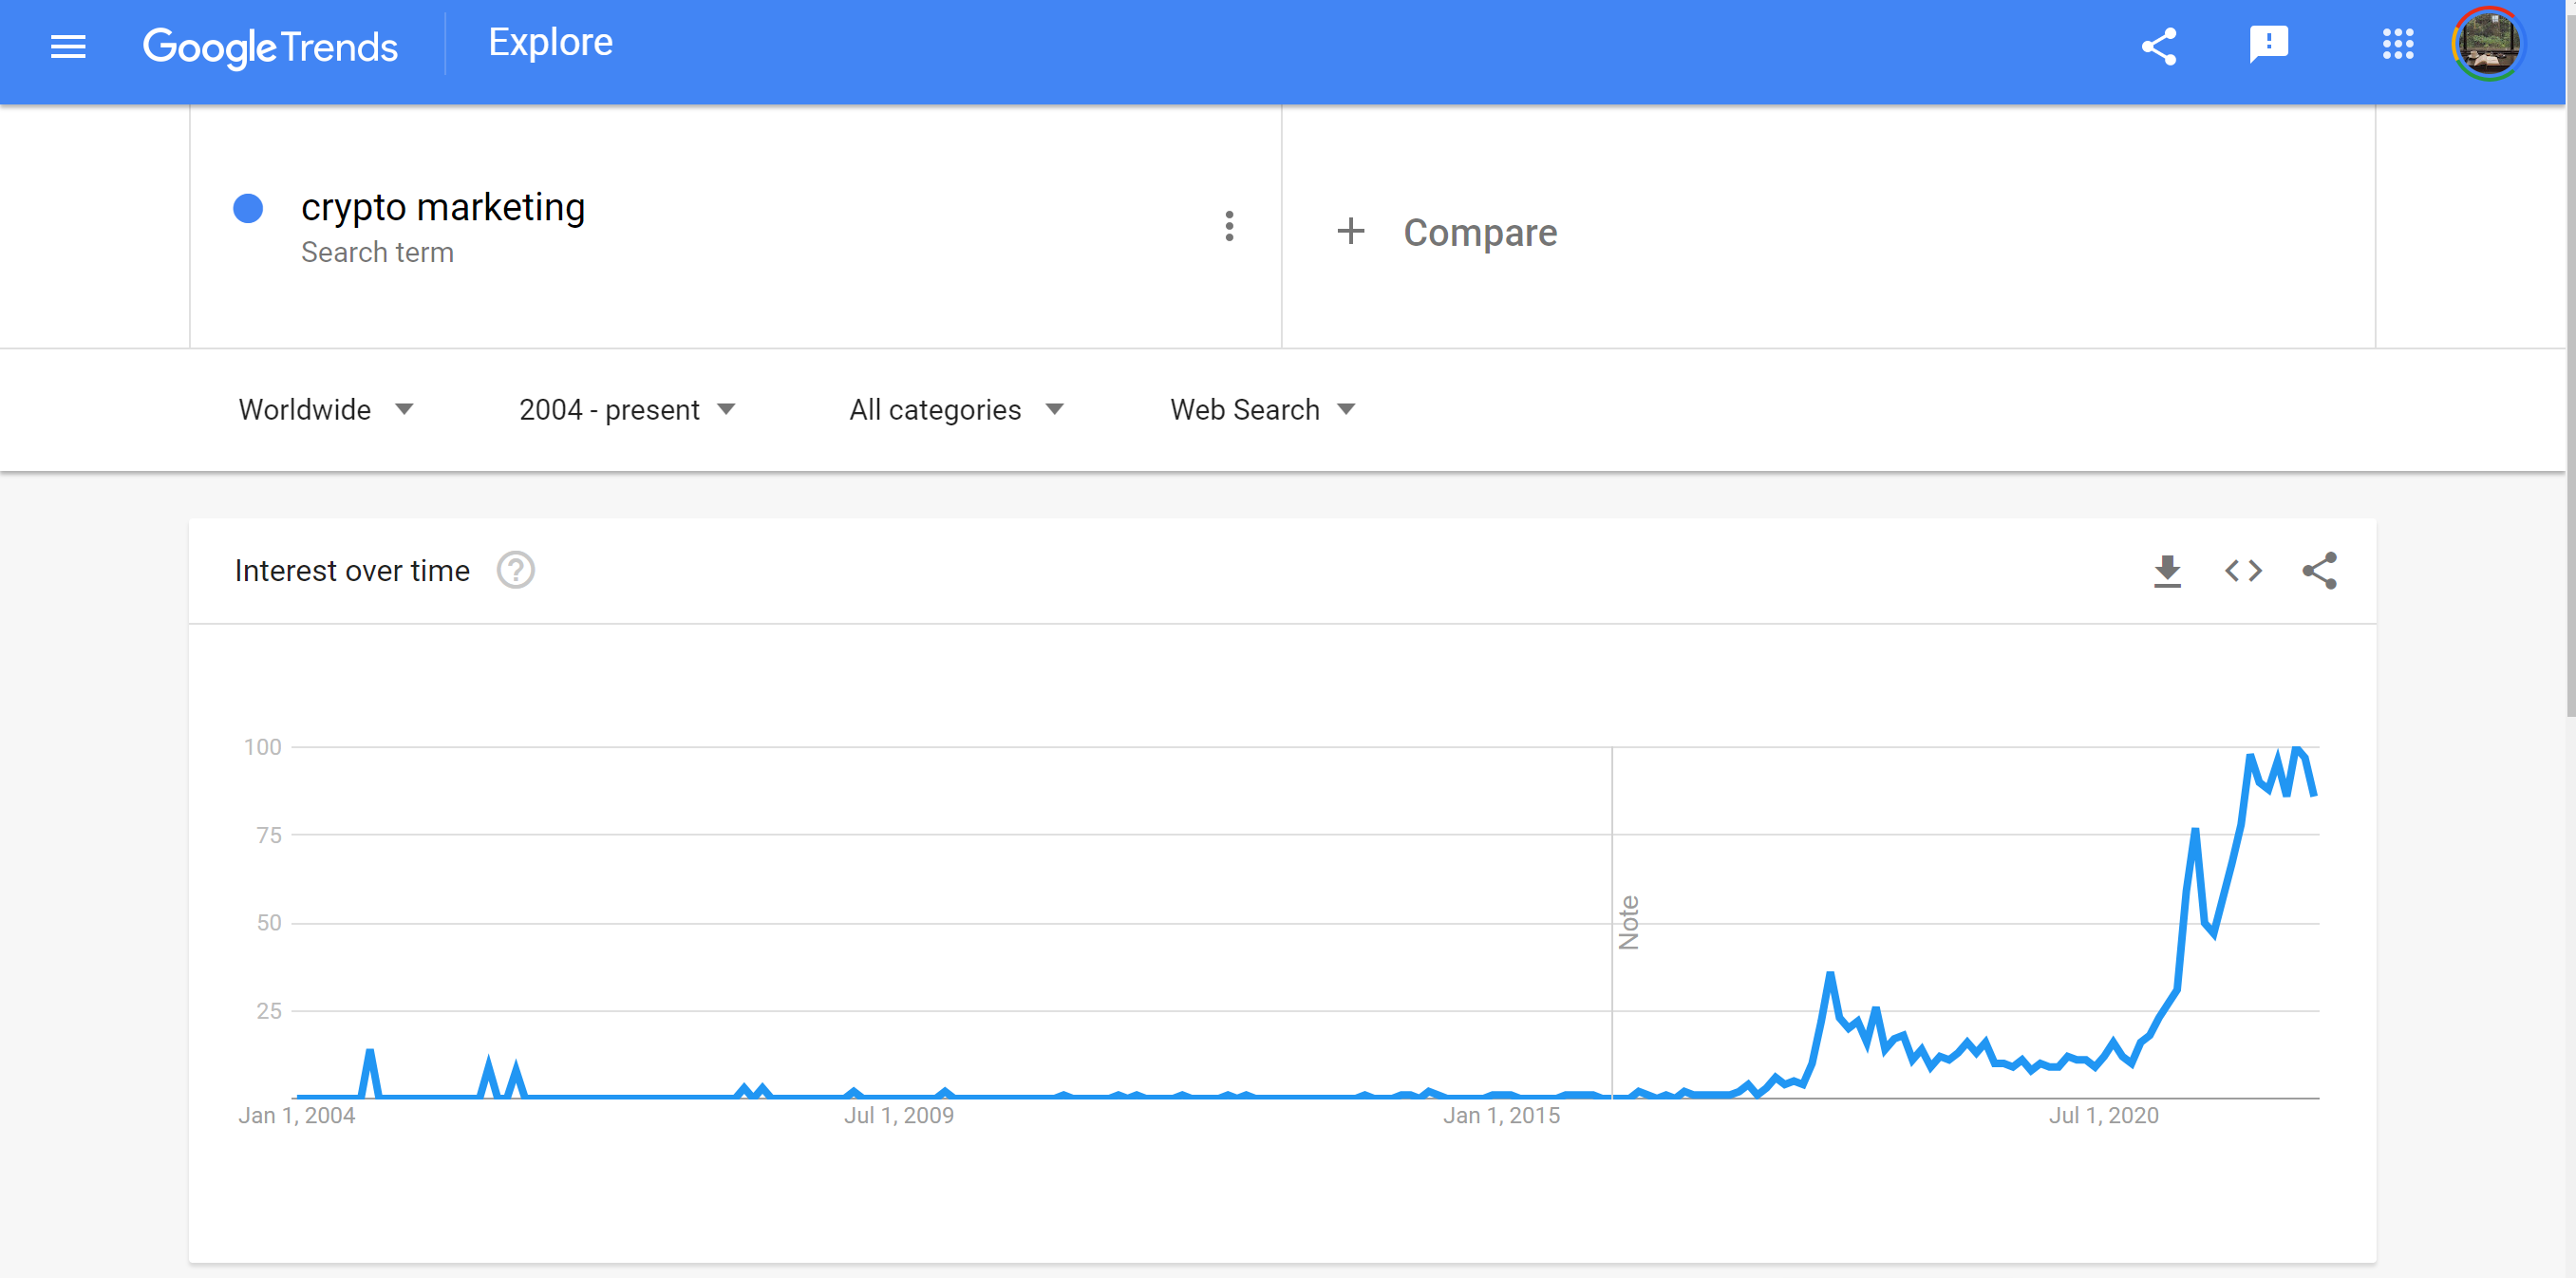Viewport: 2576px width, 1278px height.
Task: Go to the Google Trends home logo
Action: tap(270, 46)
